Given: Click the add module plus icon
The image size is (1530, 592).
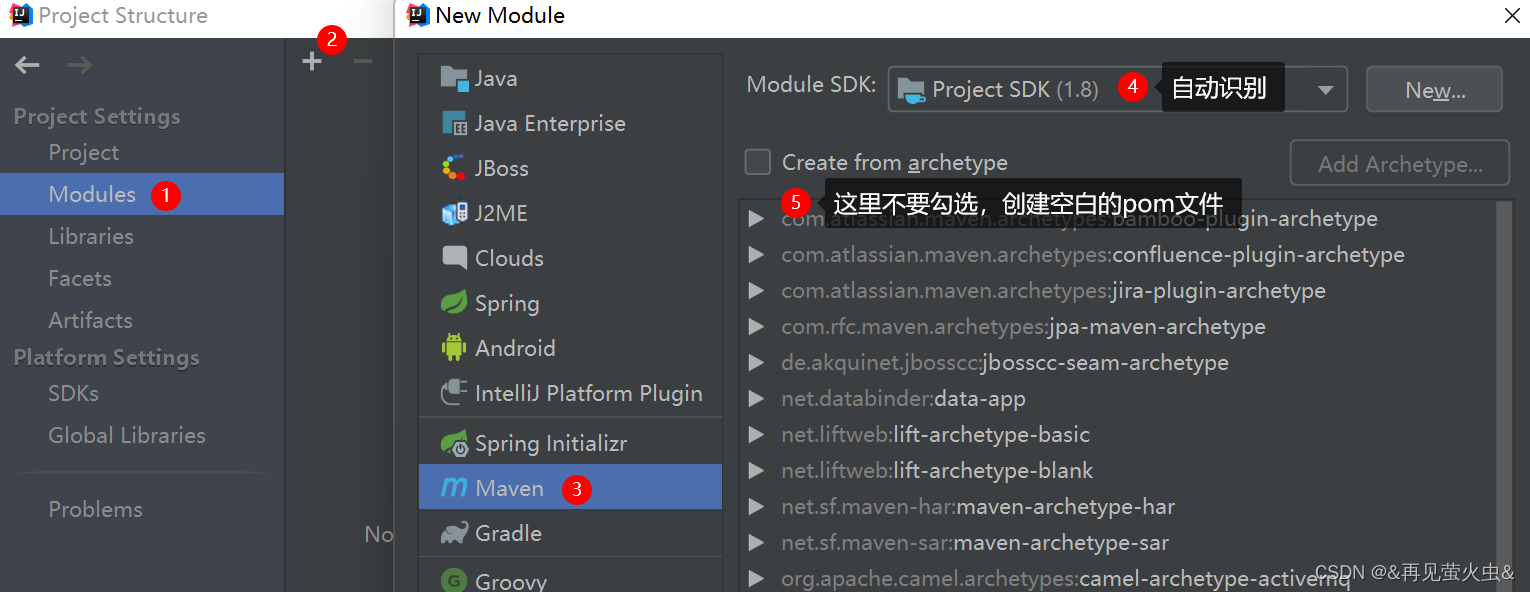Looking at the screenshot, I should pos(312,62).
